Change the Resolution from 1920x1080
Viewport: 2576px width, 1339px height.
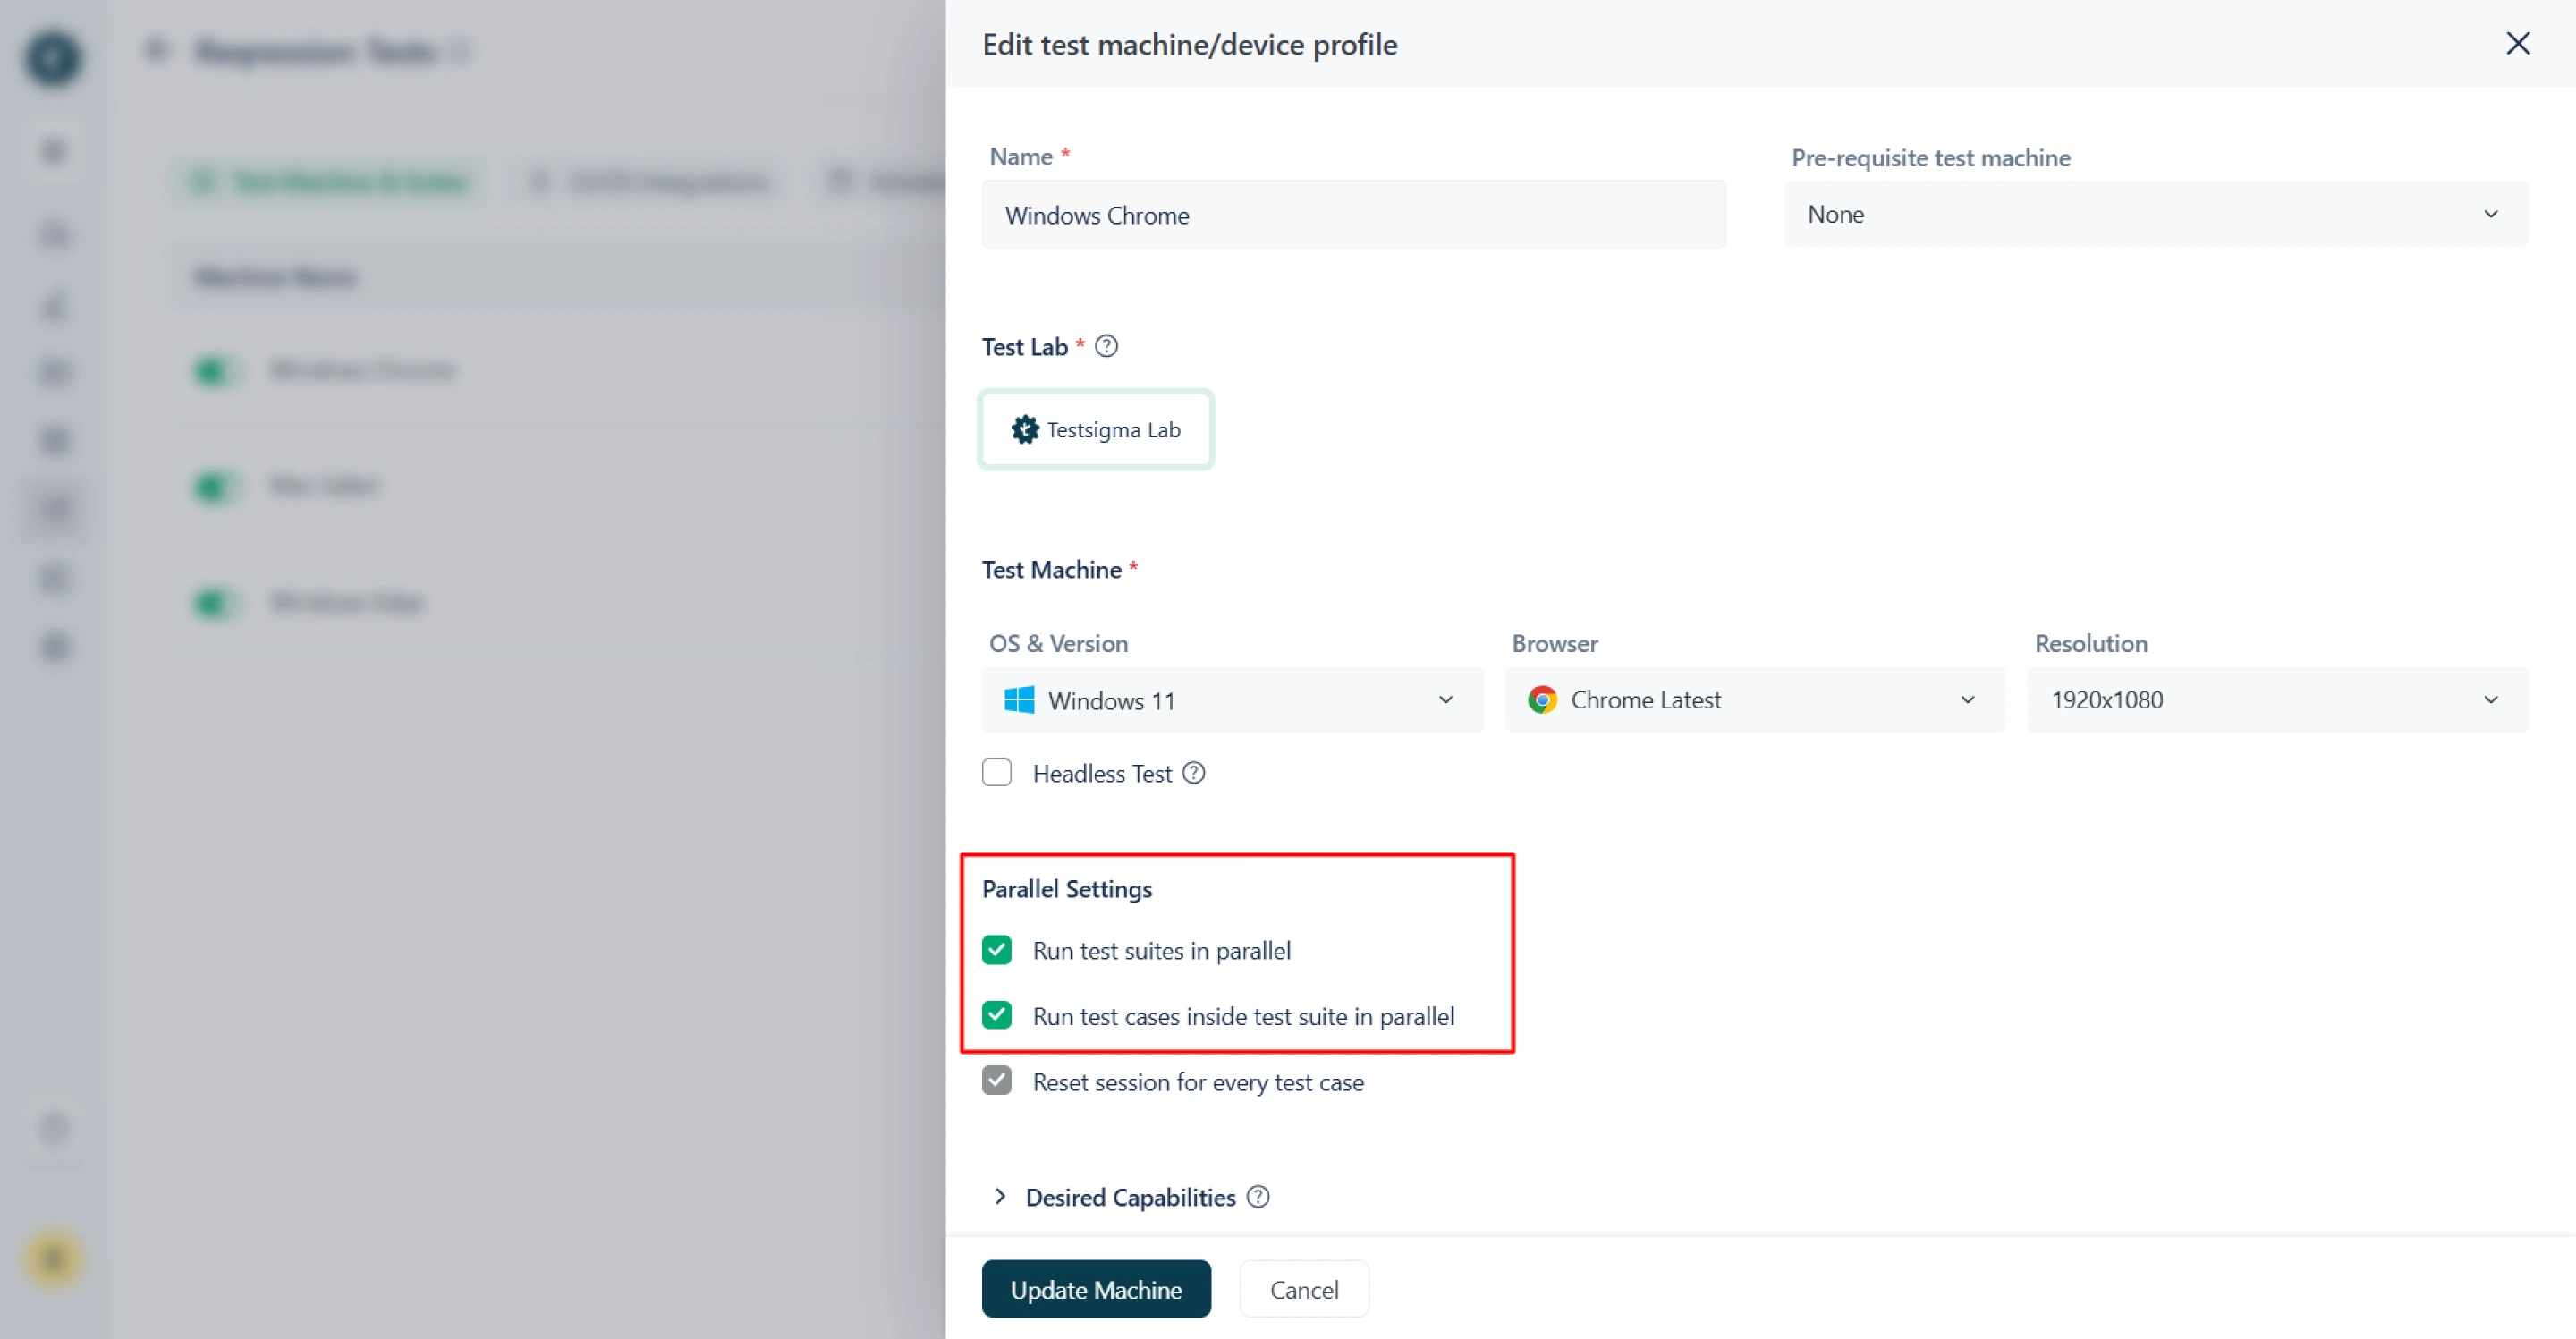(2277, 700)
